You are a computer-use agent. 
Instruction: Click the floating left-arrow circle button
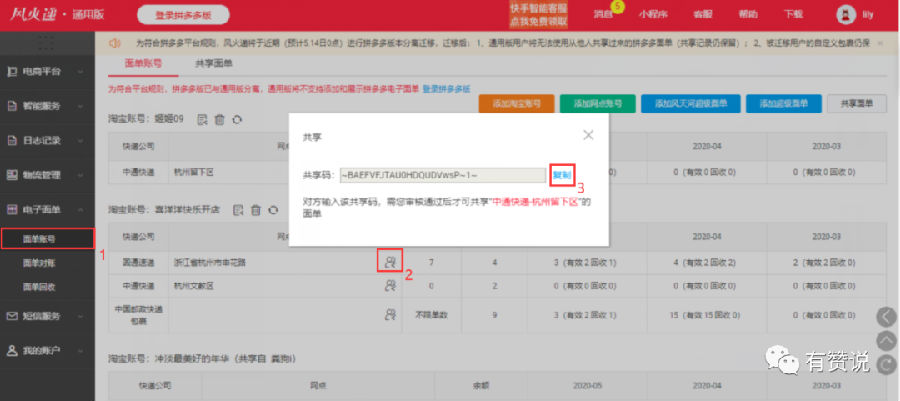[887, 316]
